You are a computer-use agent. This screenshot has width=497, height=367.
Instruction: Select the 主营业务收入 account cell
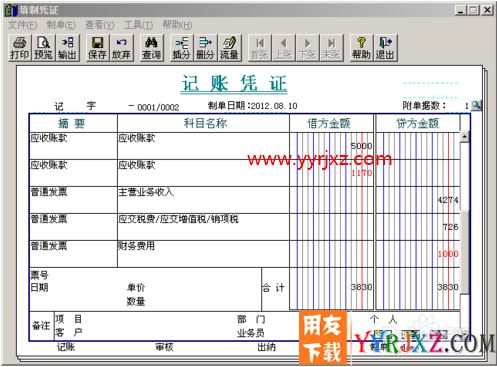[x=203, y=200]
